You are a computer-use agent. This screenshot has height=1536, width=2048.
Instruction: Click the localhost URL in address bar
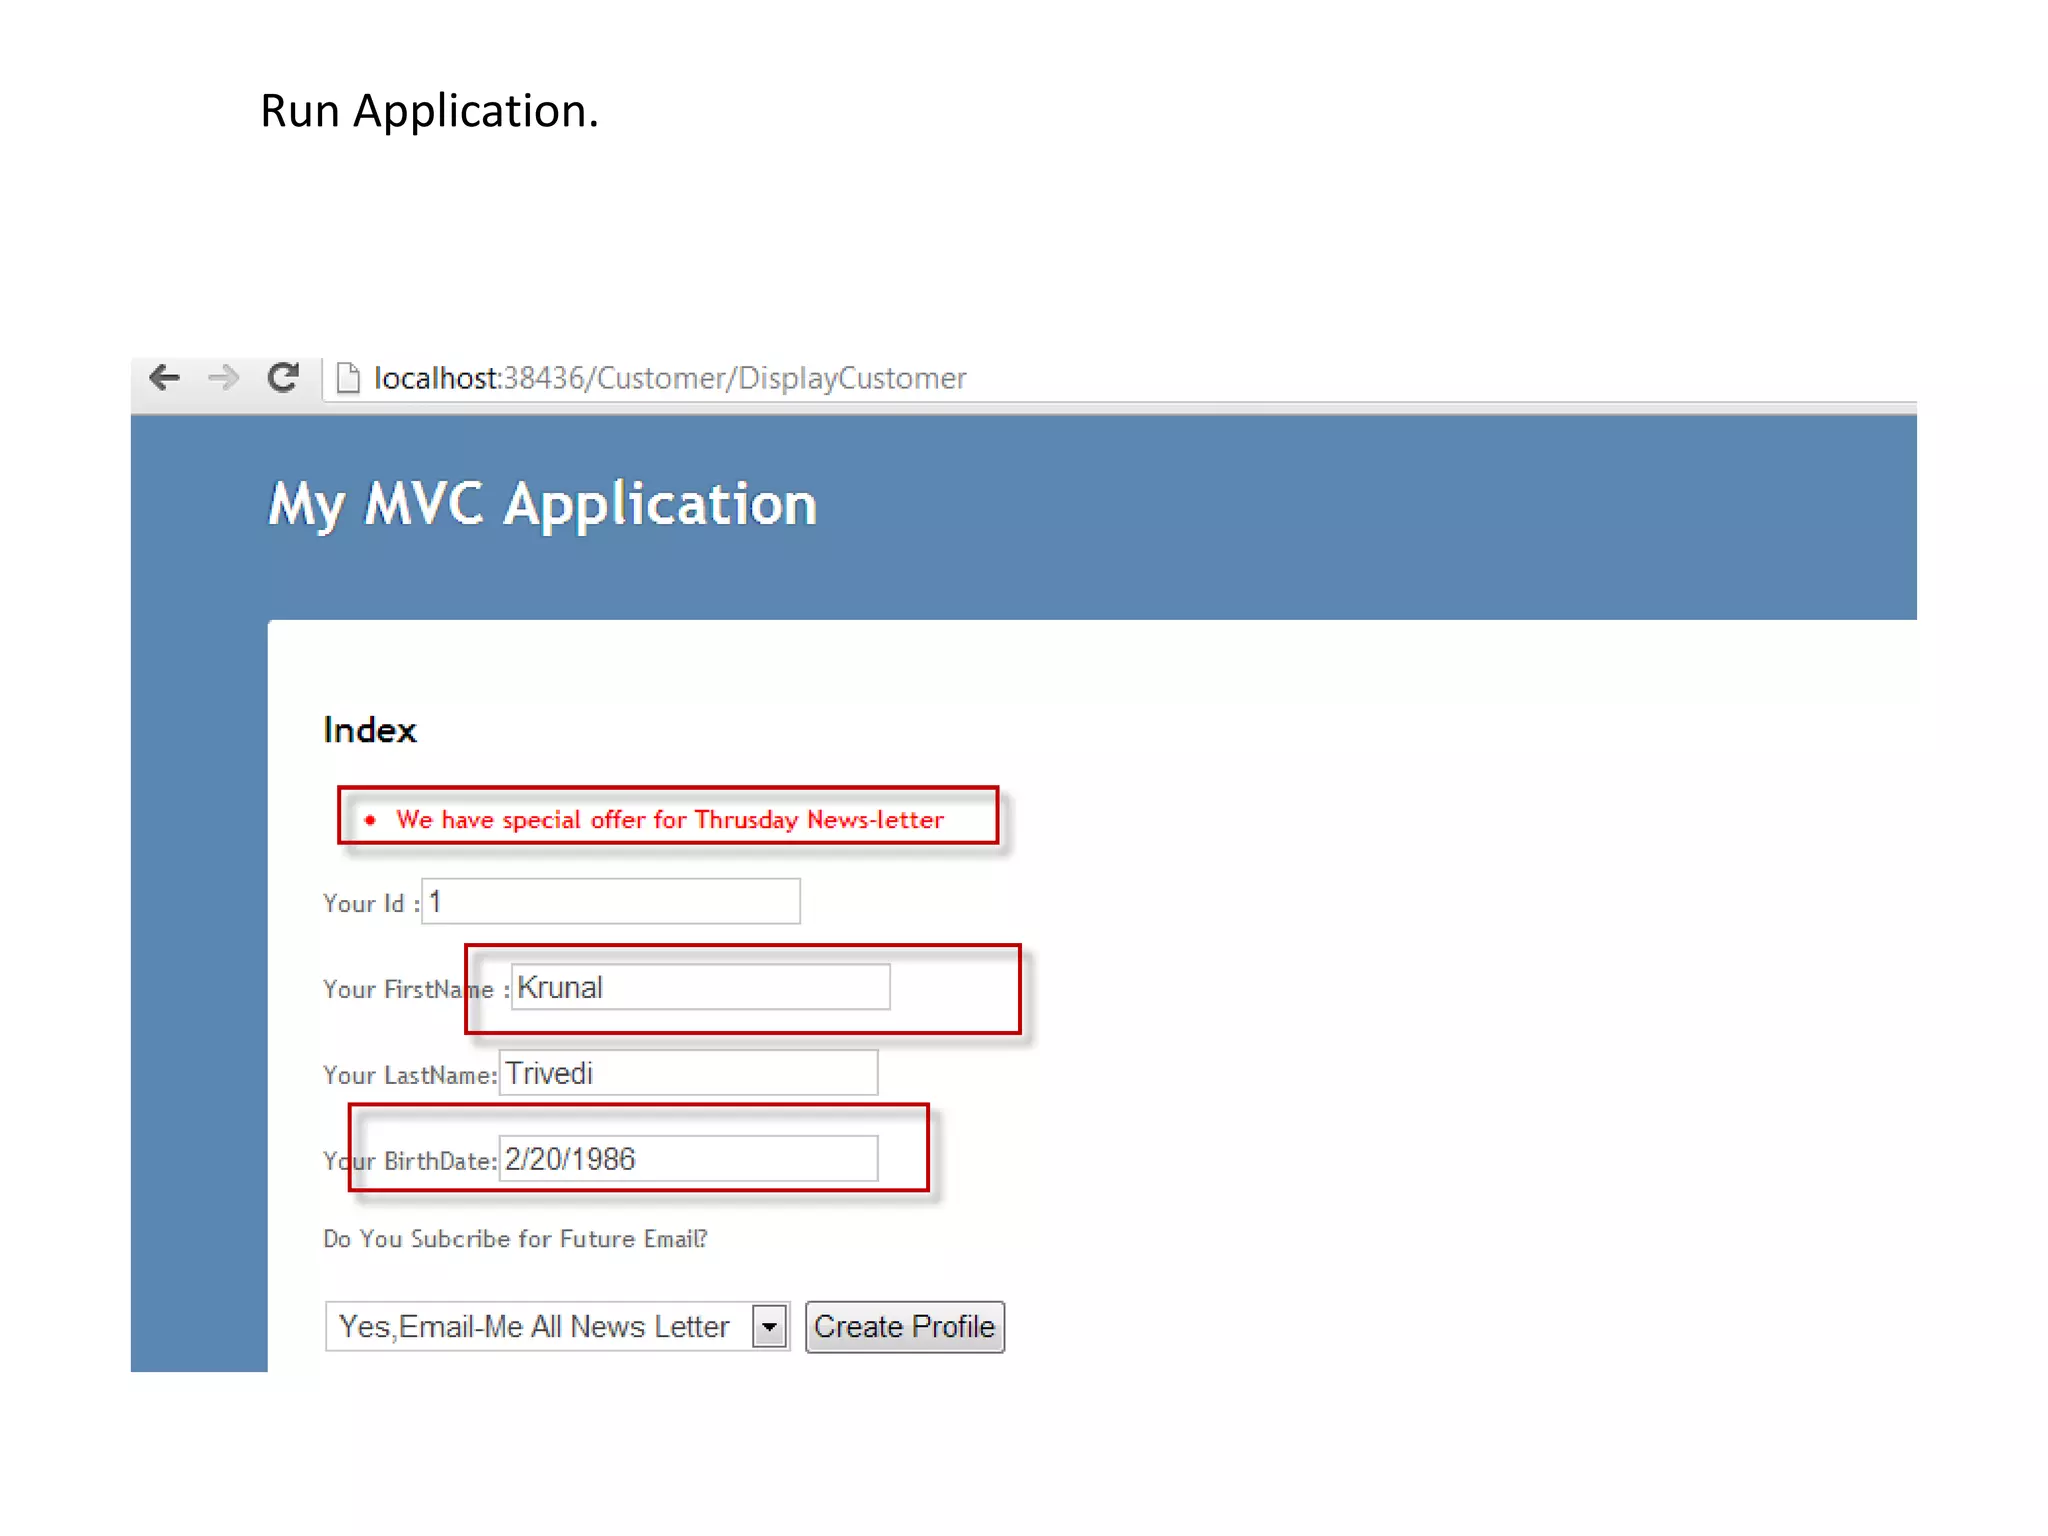click(x=670, y=379)
